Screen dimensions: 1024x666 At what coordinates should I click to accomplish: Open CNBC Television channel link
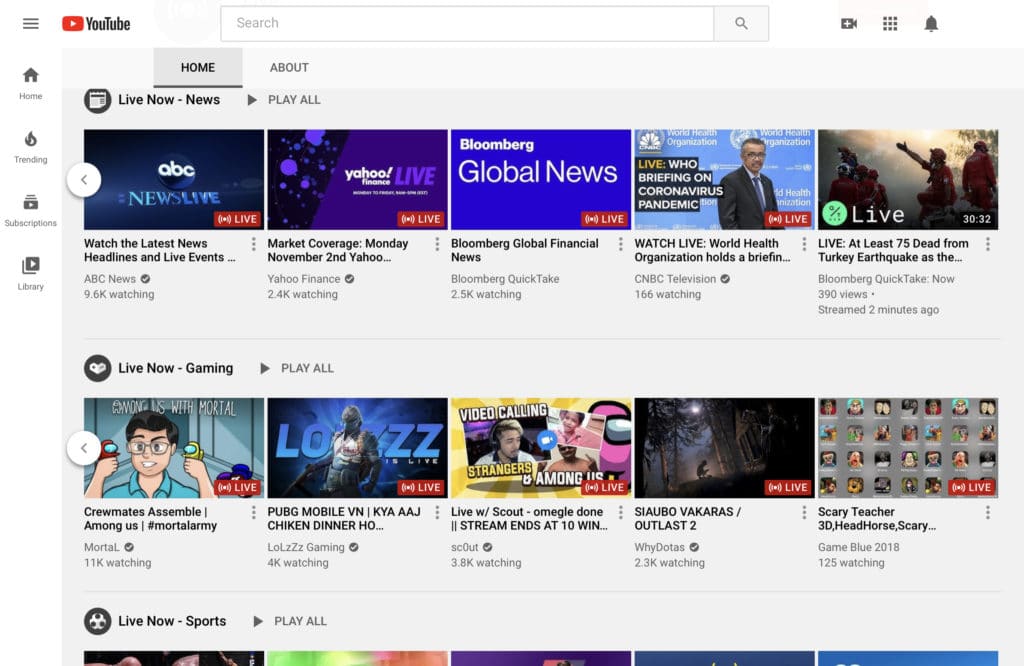point(675,279)
